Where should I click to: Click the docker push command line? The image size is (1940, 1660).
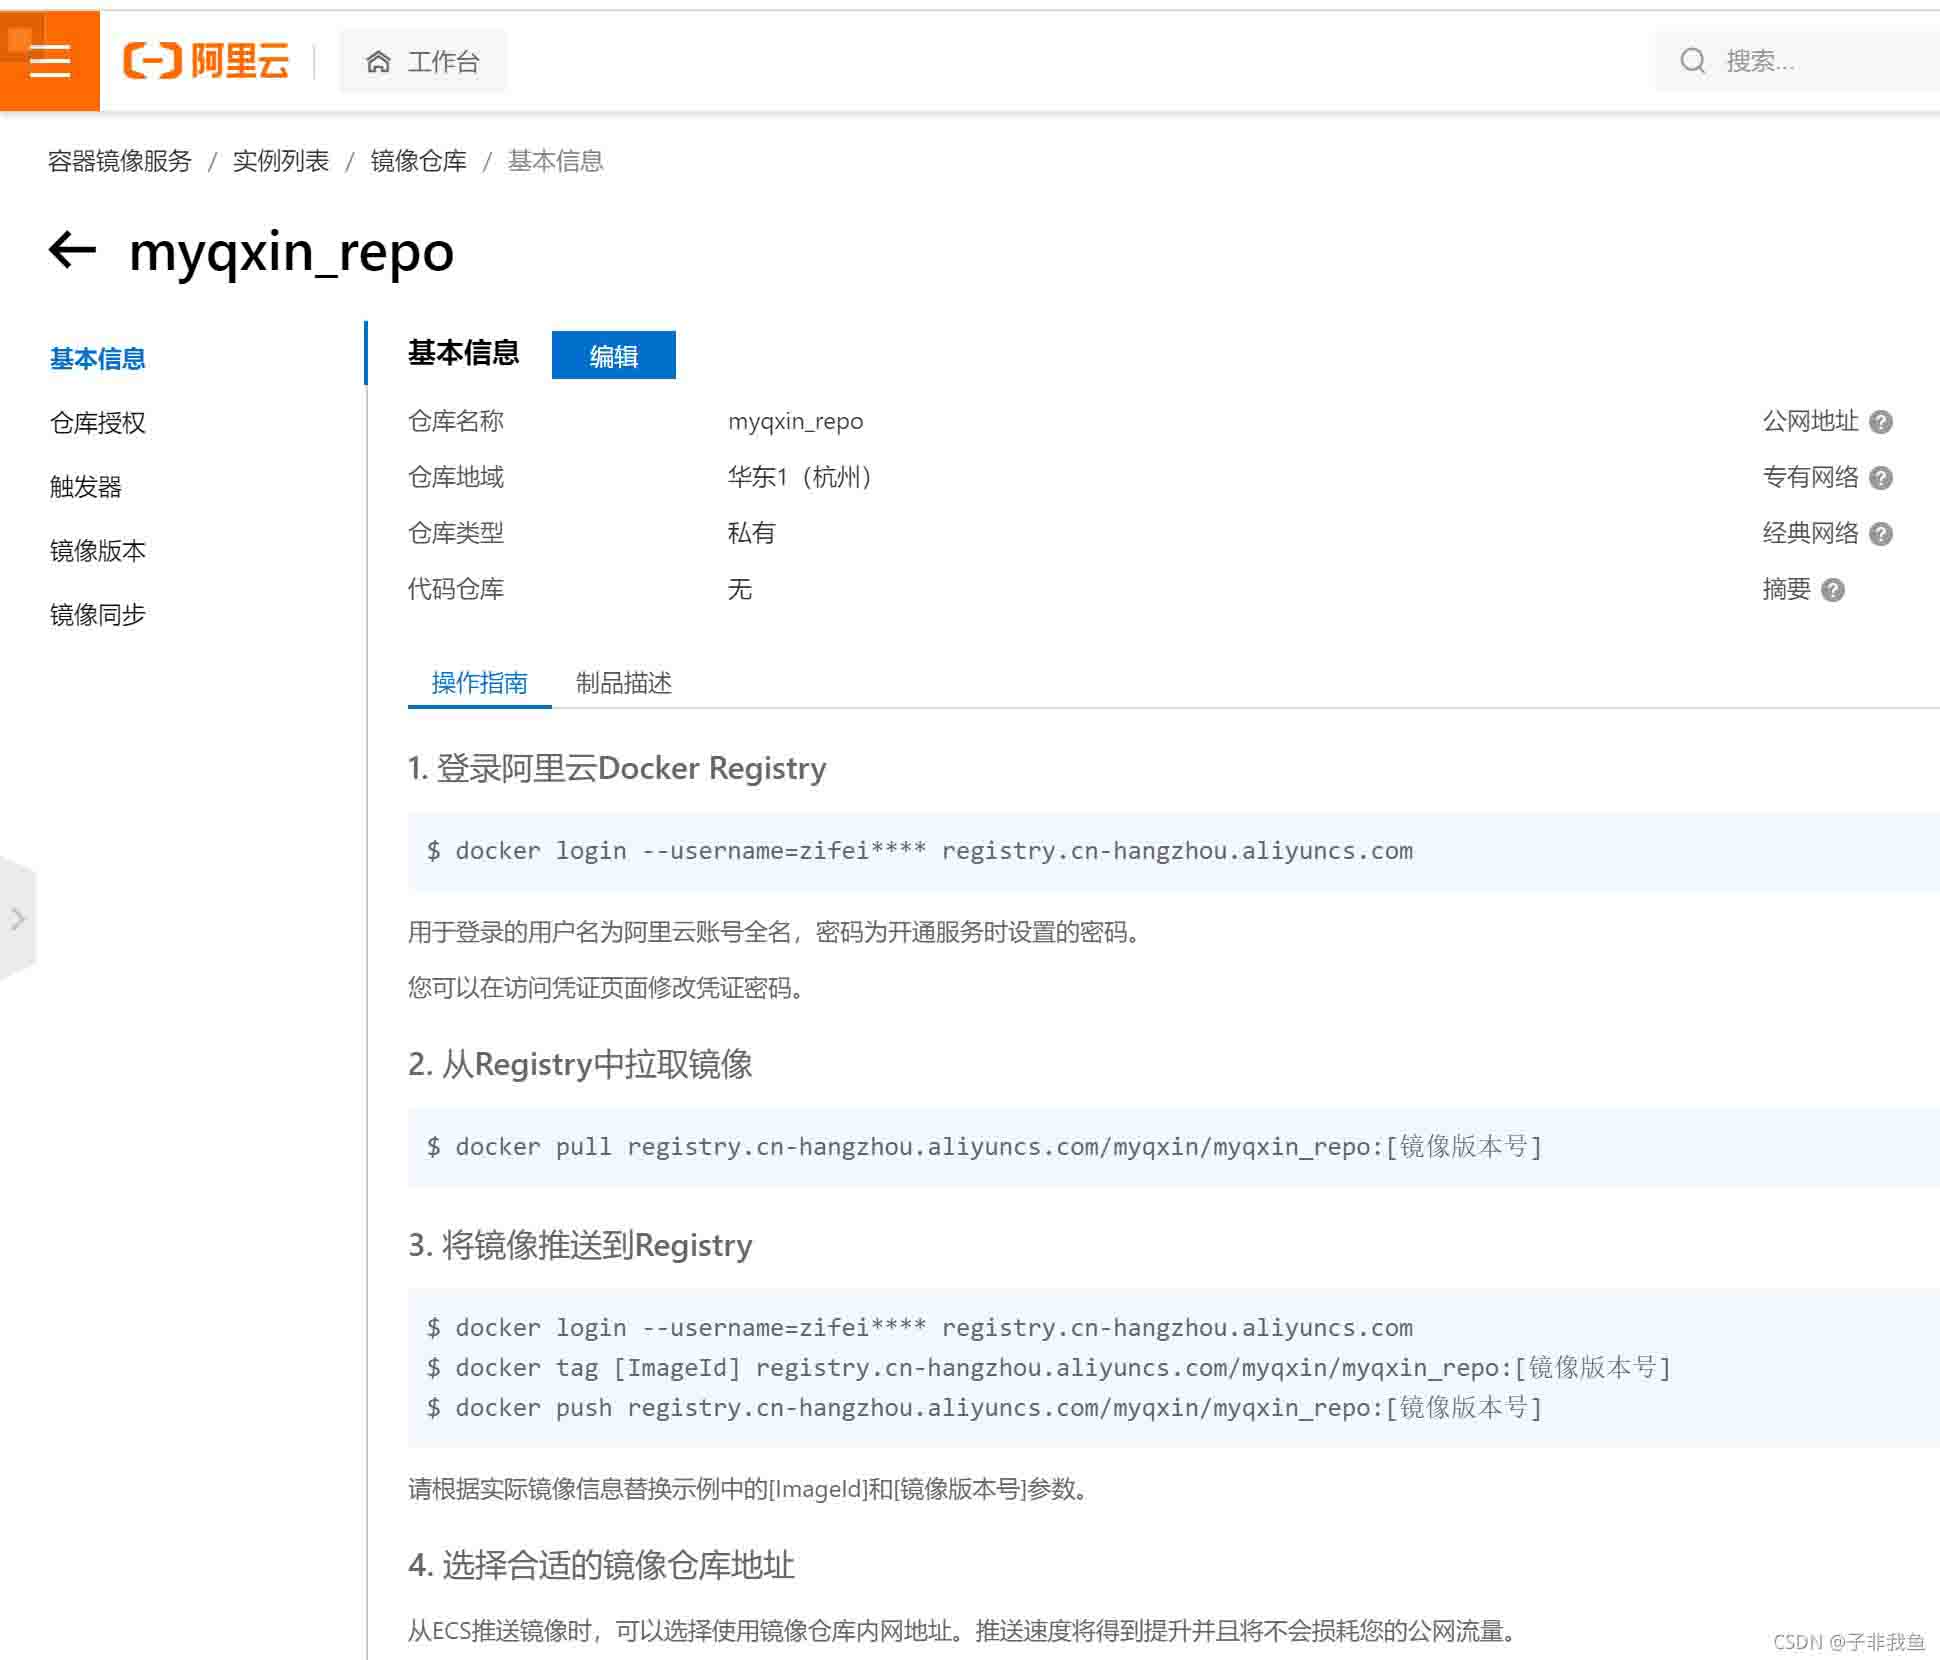985,1408
